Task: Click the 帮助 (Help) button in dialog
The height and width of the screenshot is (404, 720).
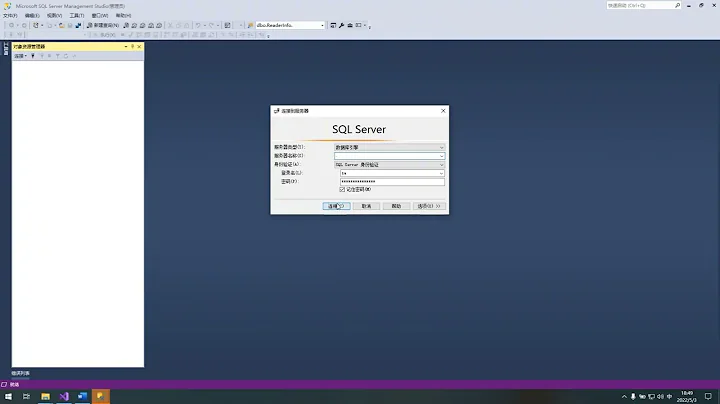Action: point(396,206)
